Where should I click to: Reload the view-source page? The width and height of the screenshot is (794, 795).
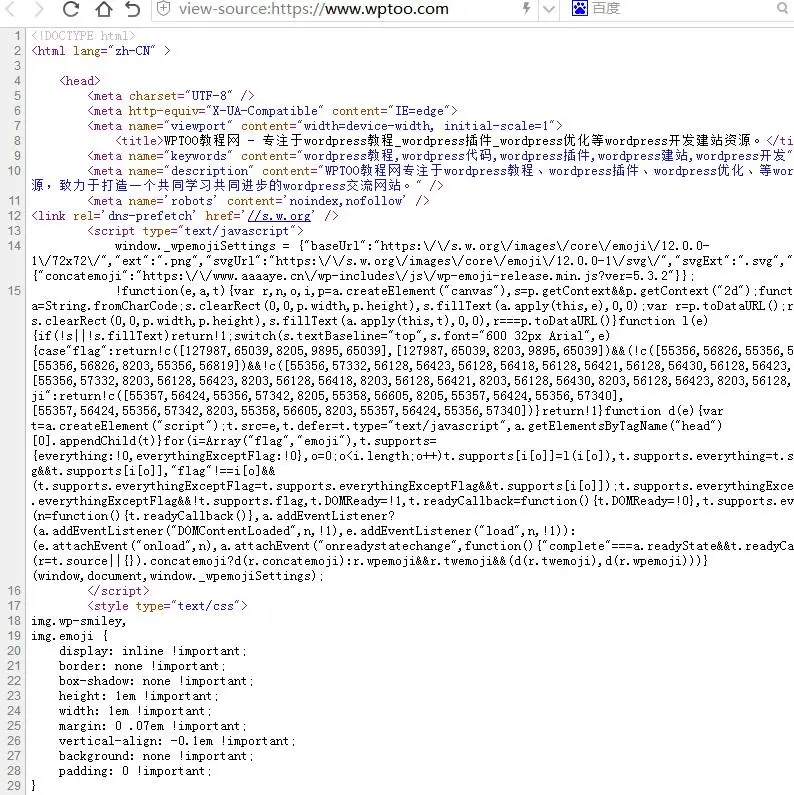(x=70, y=9)
